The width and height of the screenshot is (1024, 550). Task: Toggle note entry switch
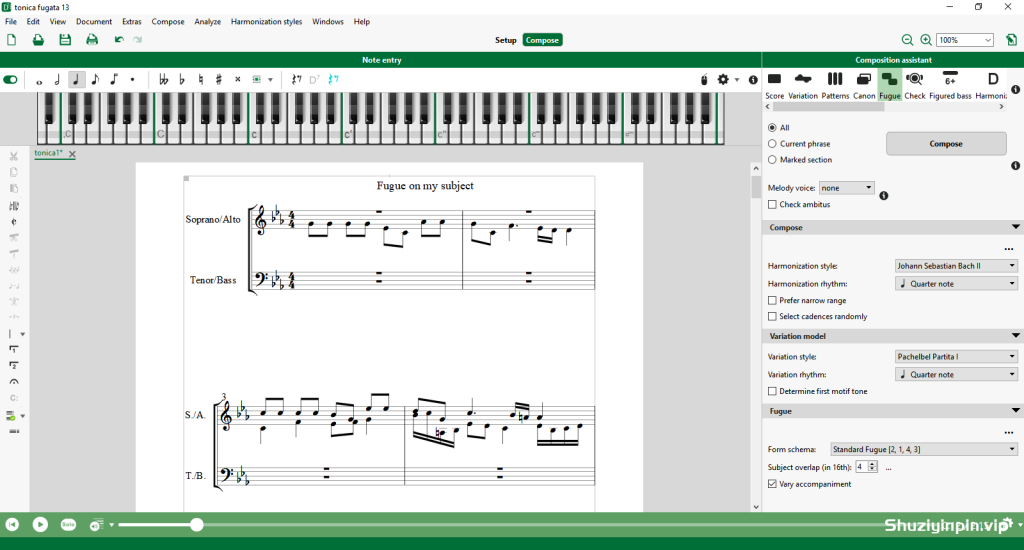pos(10,80)
